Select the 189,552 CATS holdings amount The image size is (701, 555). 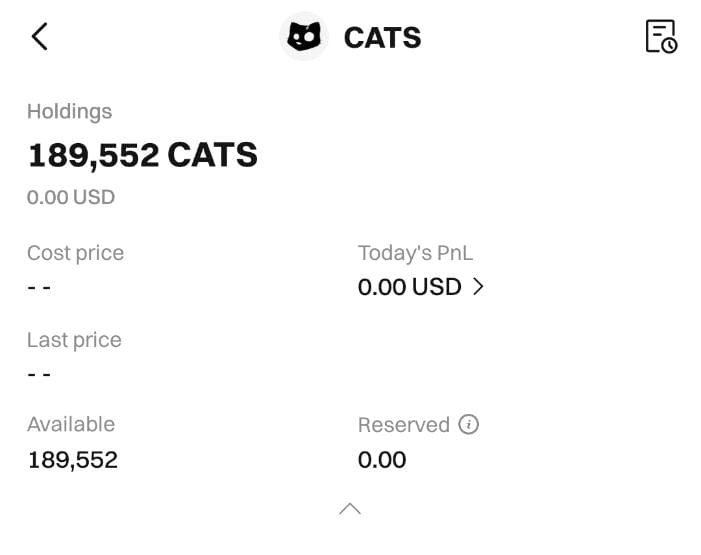[x=142, y=155]
